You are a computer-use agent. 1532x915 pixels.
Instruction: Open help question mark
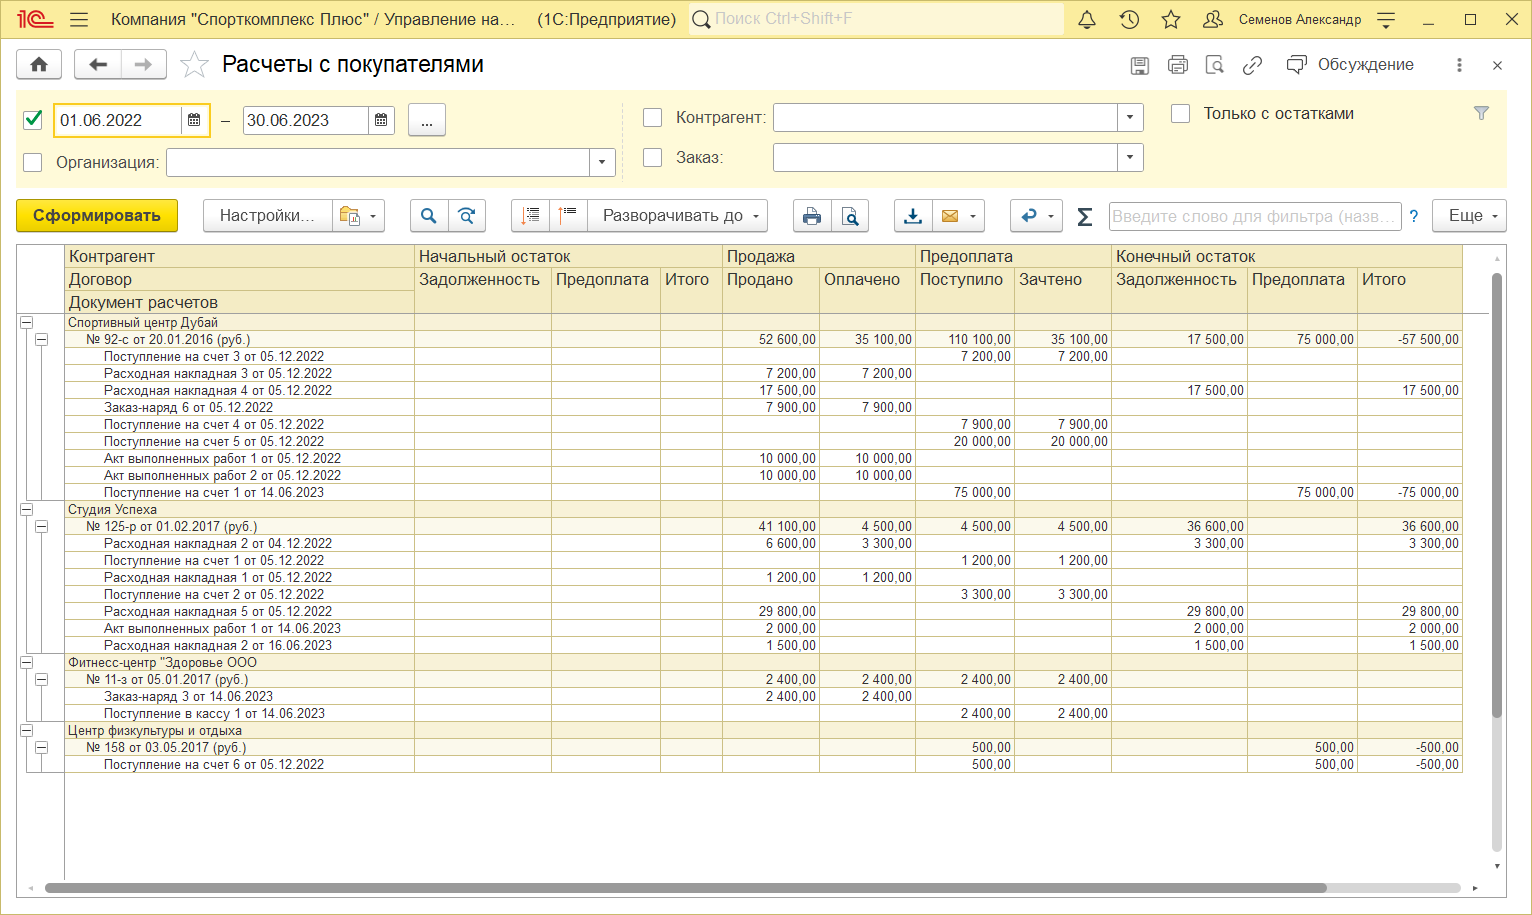(x=1414, y=216)
